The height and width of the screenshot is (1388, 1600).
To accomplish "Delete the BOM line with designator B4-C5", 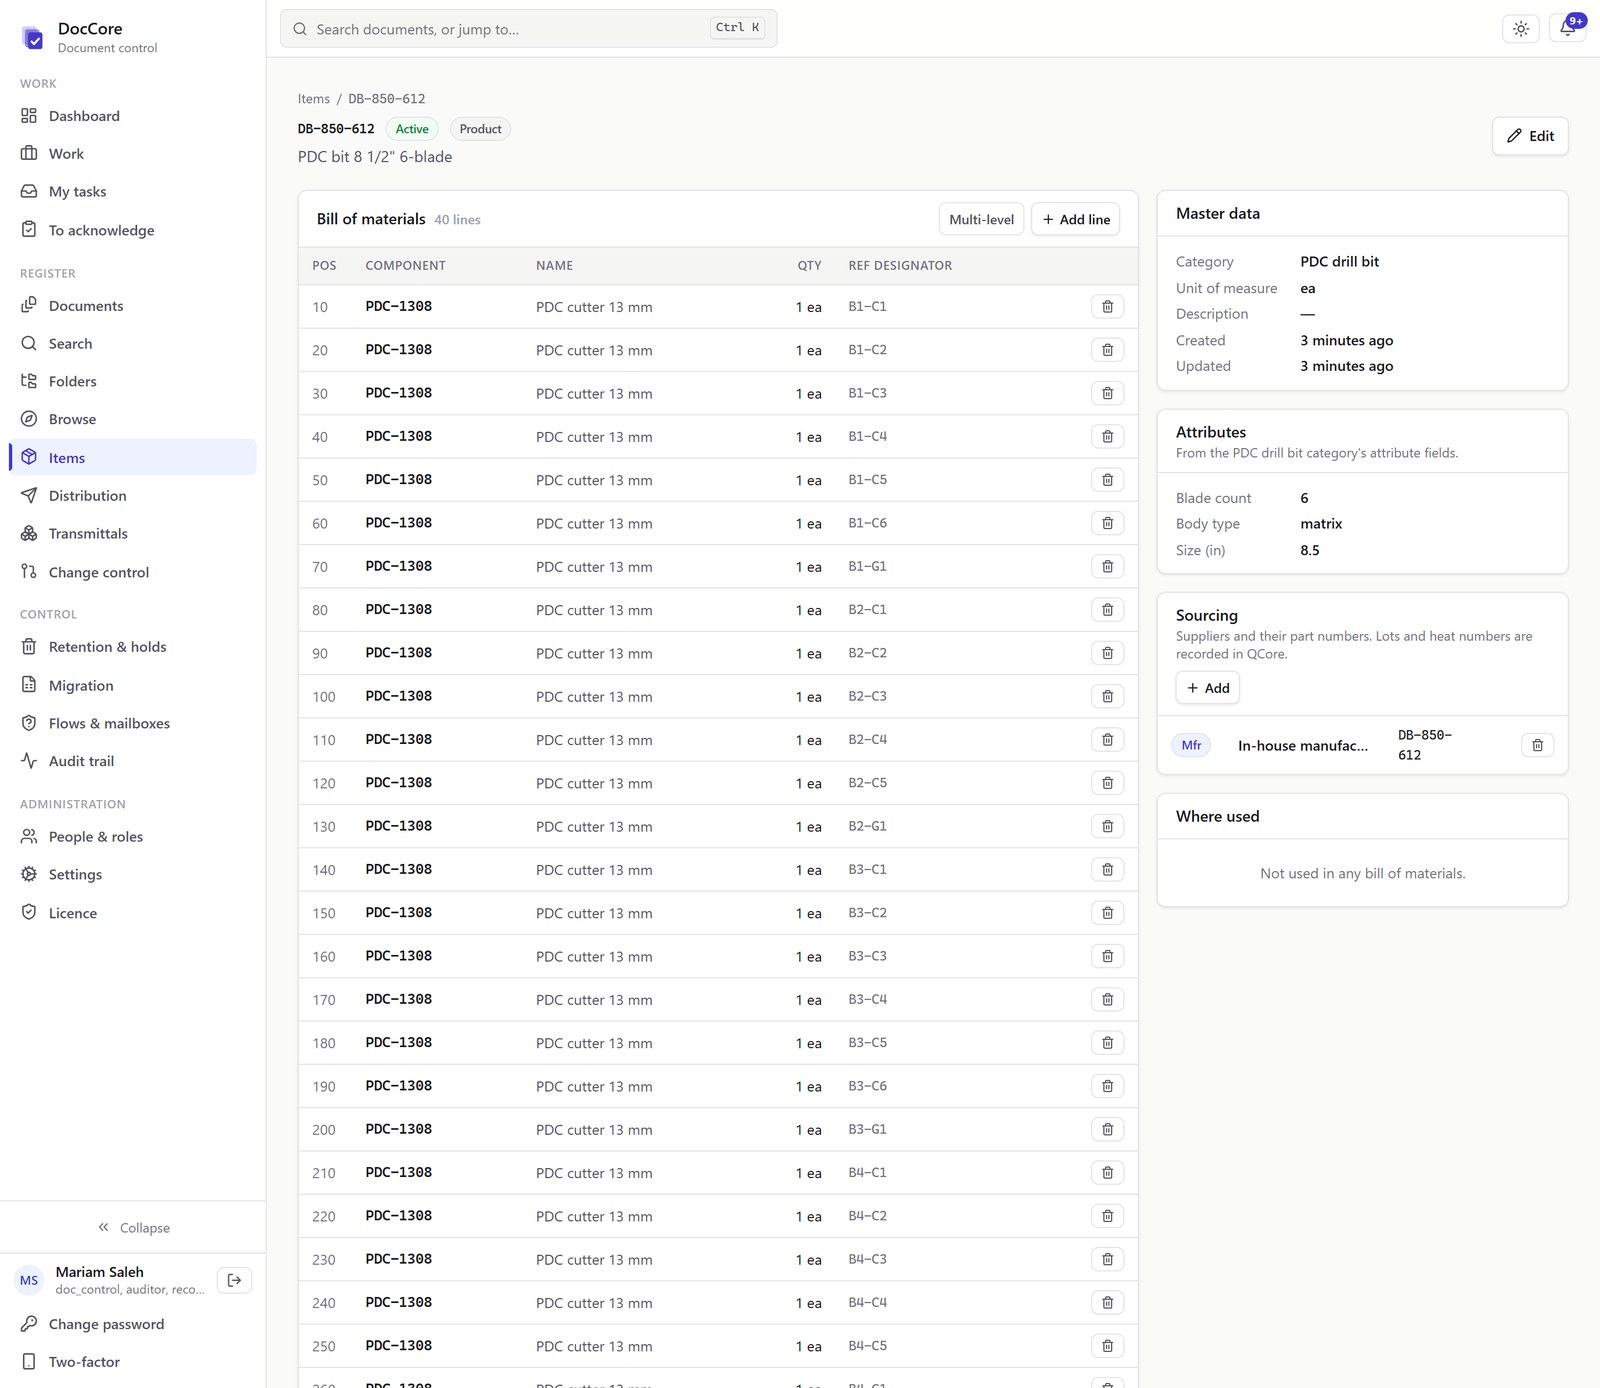I will [x=1107, y=1346].
